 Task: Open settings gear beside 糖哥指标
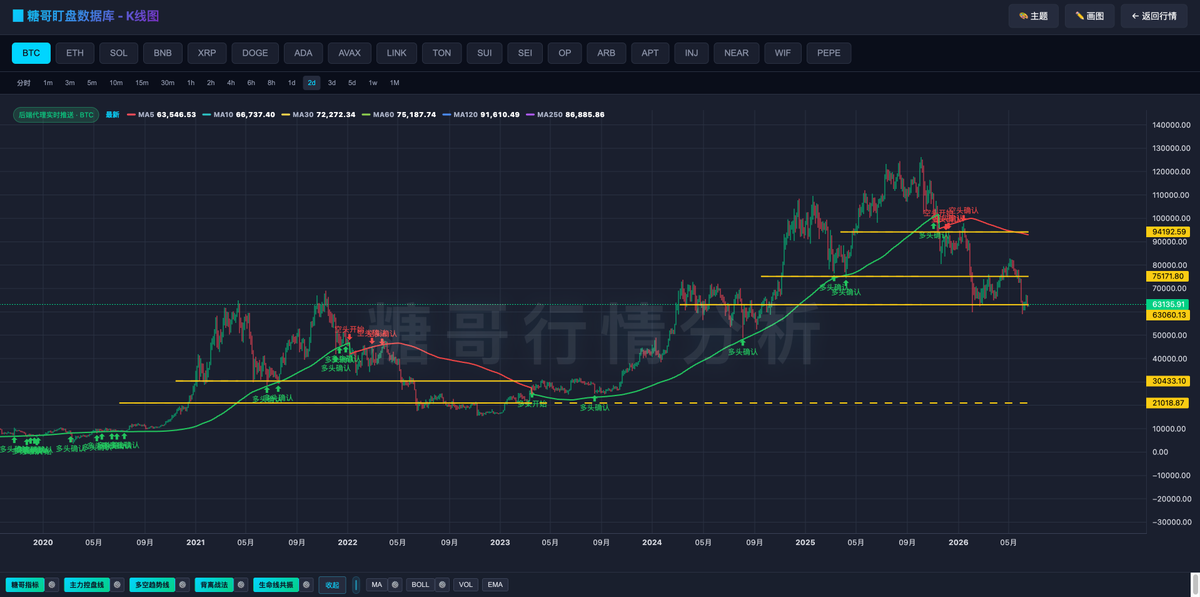pyautogui.click(x=51, y=585)
